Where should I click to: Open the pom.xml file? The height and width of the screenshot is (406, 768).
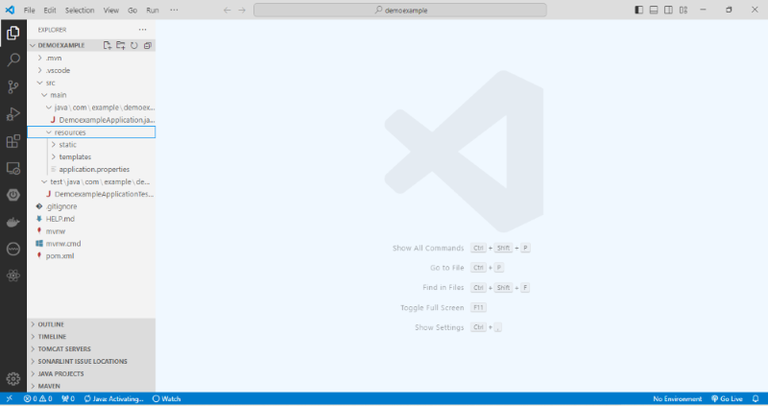92,256
